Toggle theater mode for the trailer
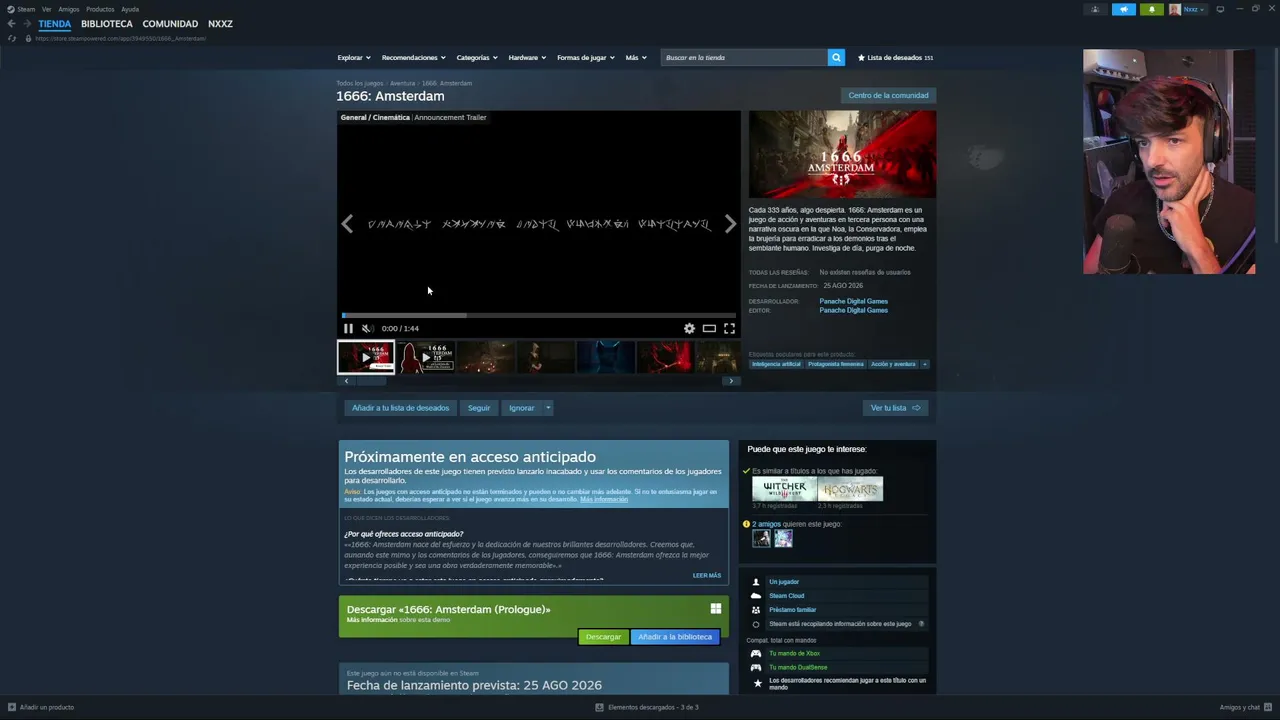 click(x=709, y=328)
